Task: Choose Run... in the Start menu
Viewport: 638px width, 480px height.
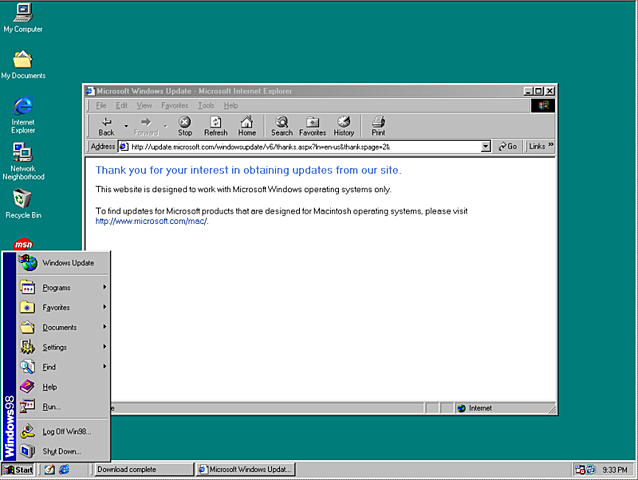Action: 63,407
